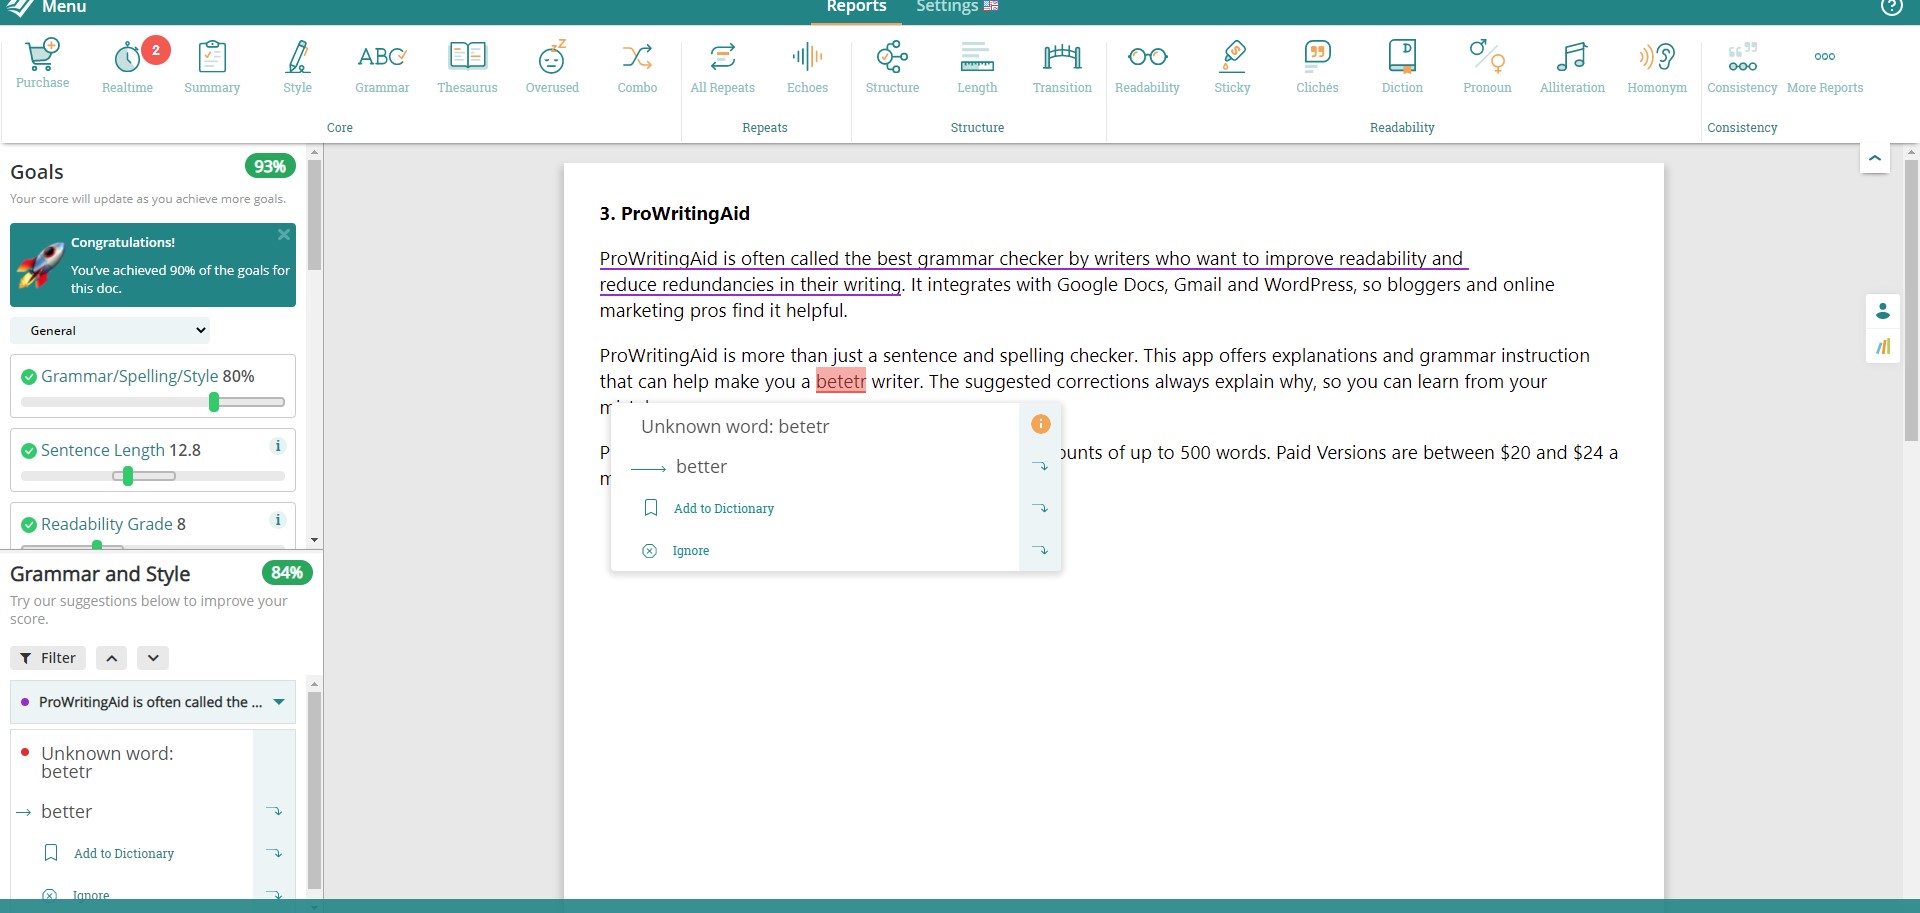Run the Readability report

click(1147, 66)
